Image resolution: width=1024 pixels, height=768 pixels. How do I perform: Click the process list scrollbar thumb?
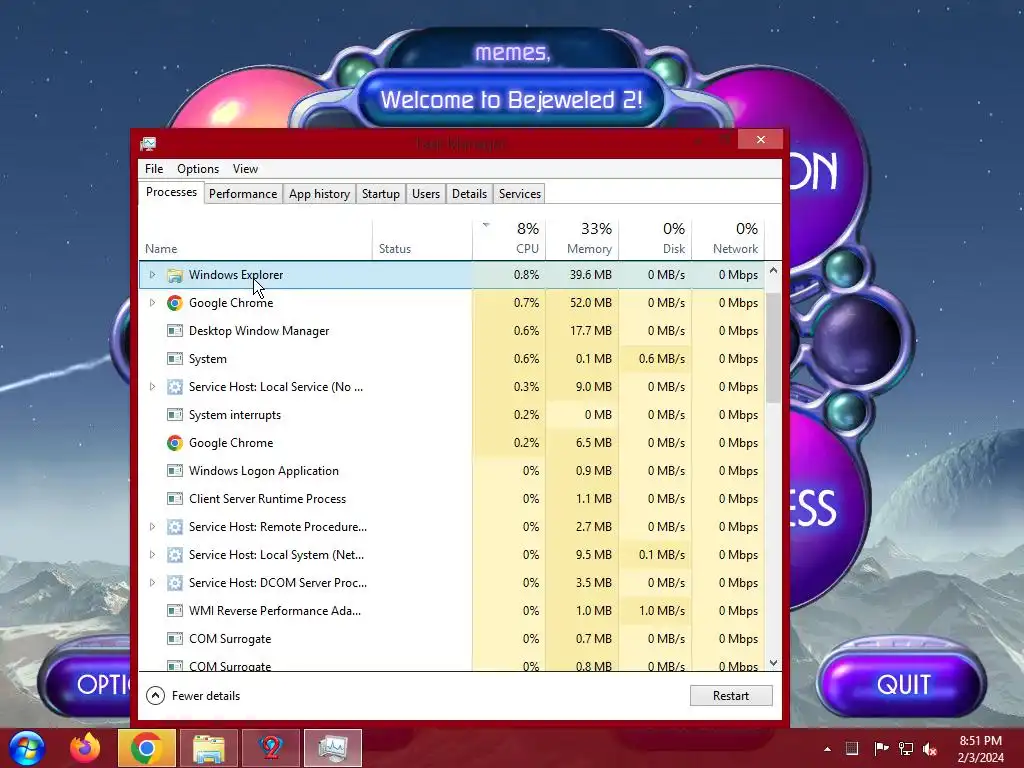coord(773,348)
